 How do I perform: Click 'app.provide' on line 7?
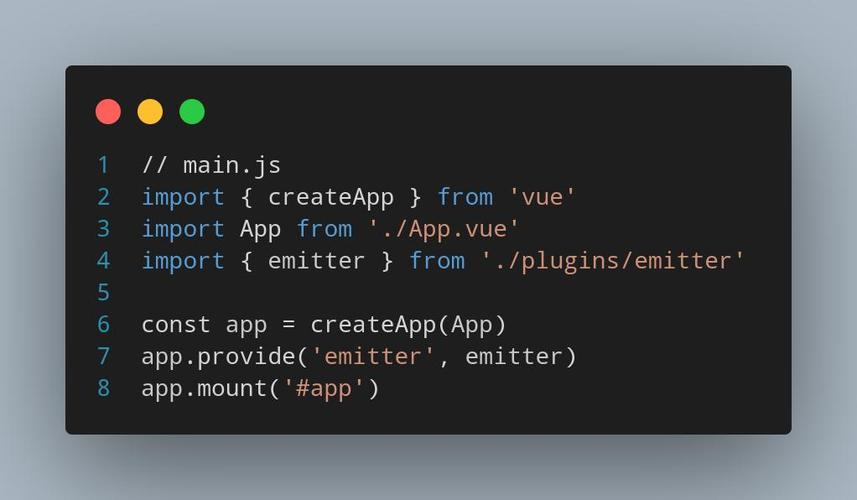tap(219, 357)
